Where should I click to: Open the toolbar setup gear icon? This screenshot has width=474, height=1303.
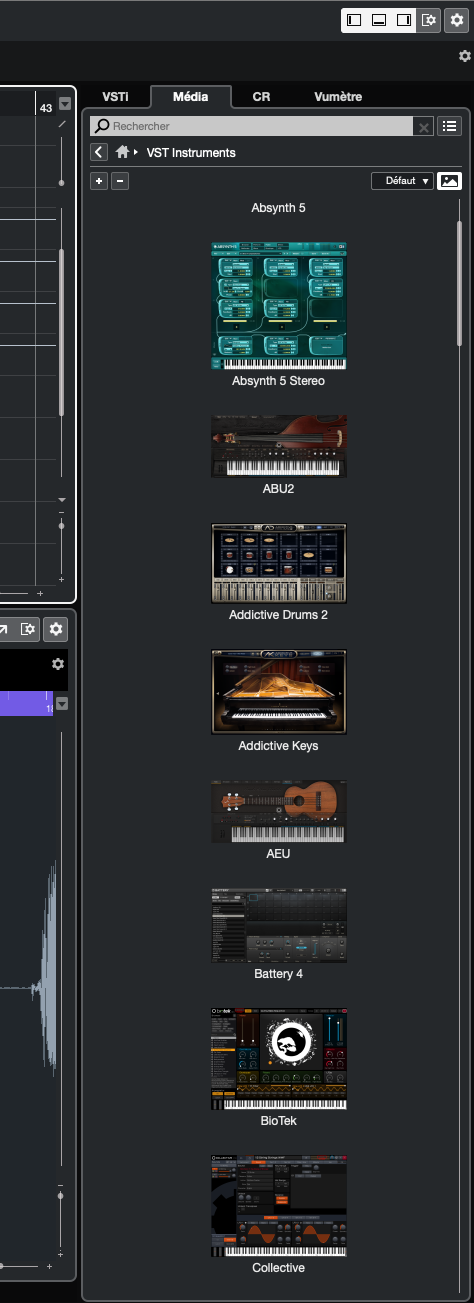coord(456,20)
